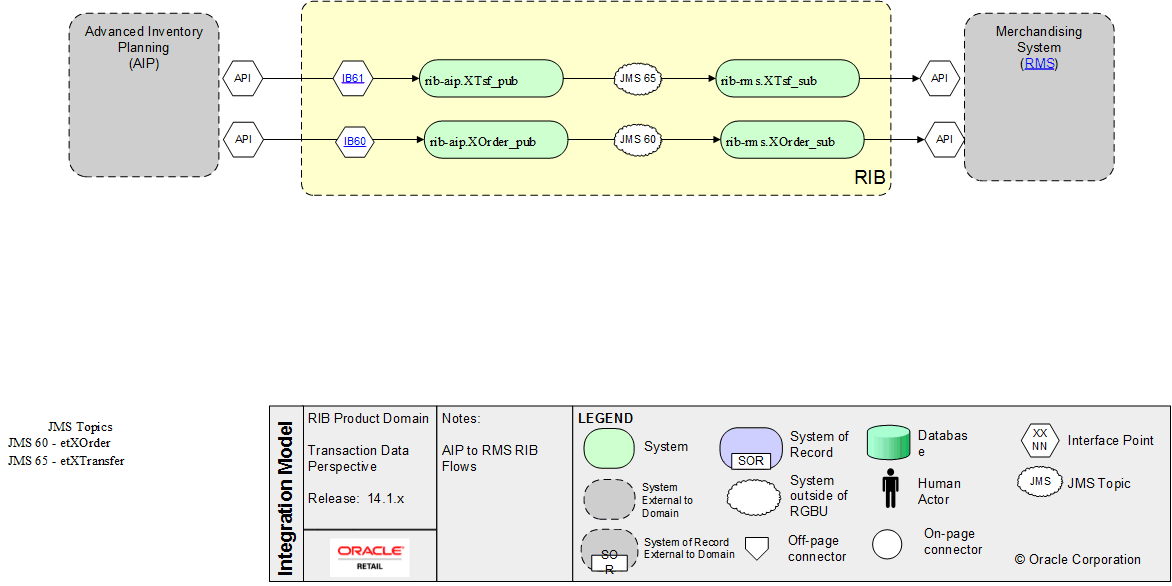Viewport: 1172px width, 586px height.
Task: Click the Oracle Retail logo
Action: 370,556
